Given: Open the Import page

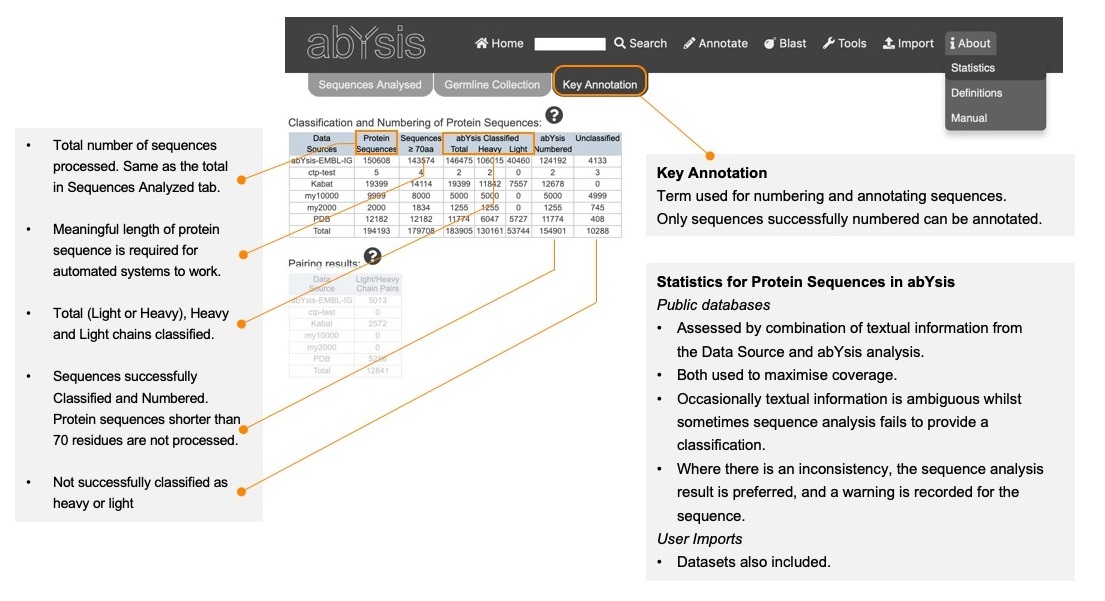Looking at the screenshot, I should (x=907, y=43).
